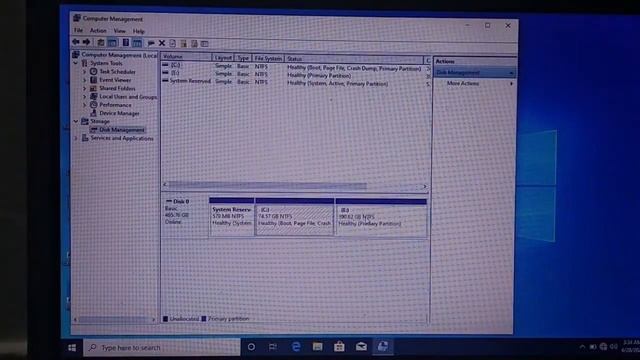Viewport: 640px width, 360px height.
Task: Click the Back arrow in the toolbar
Action: (76, 42)
